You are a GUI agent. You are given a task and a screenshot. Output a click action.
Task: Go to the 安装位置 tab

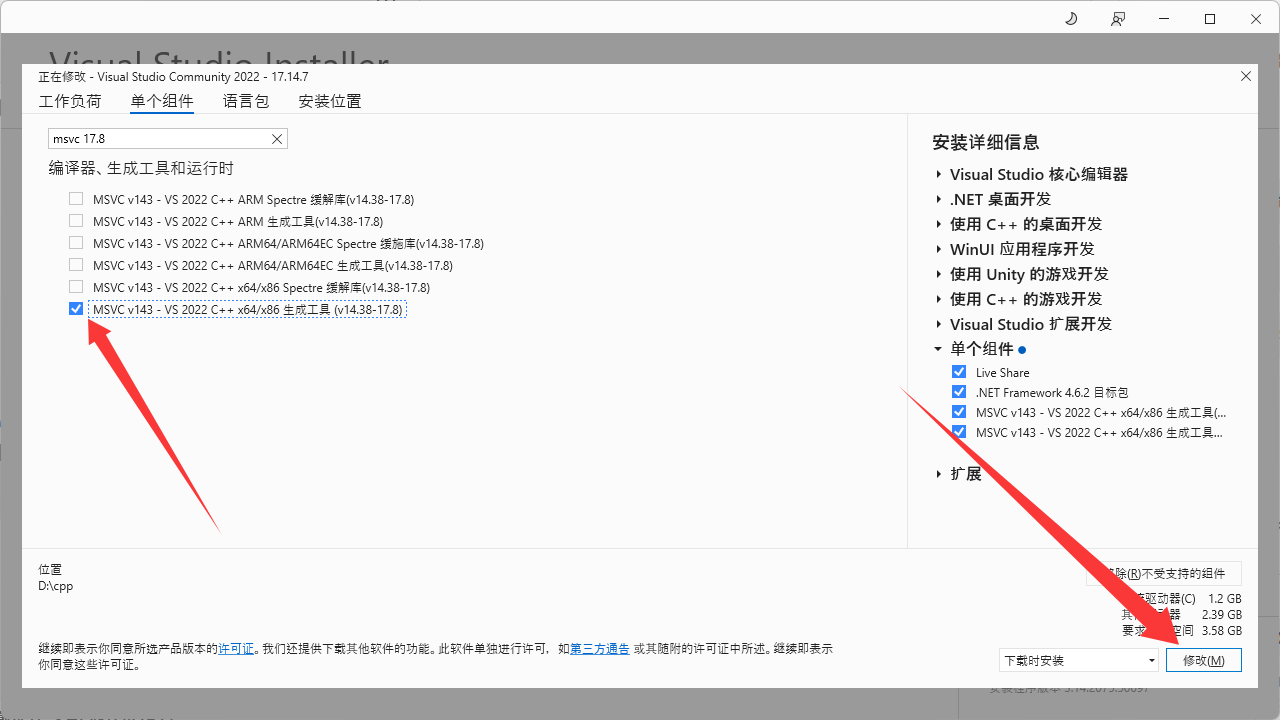coord(330,101)
